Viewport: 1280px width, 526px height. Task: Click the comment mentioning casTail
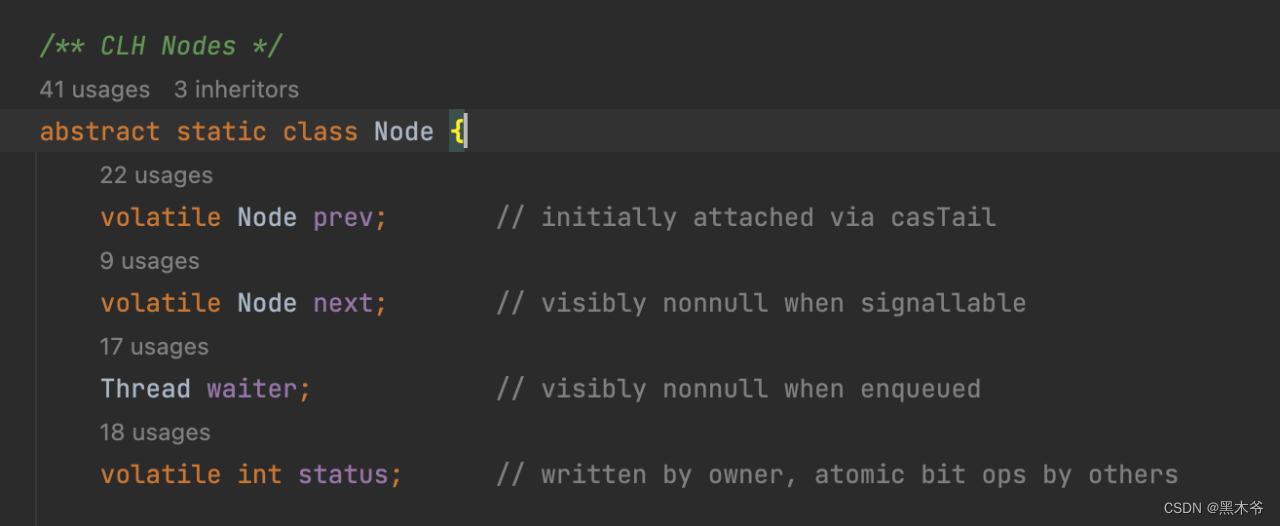pos(747,217)
